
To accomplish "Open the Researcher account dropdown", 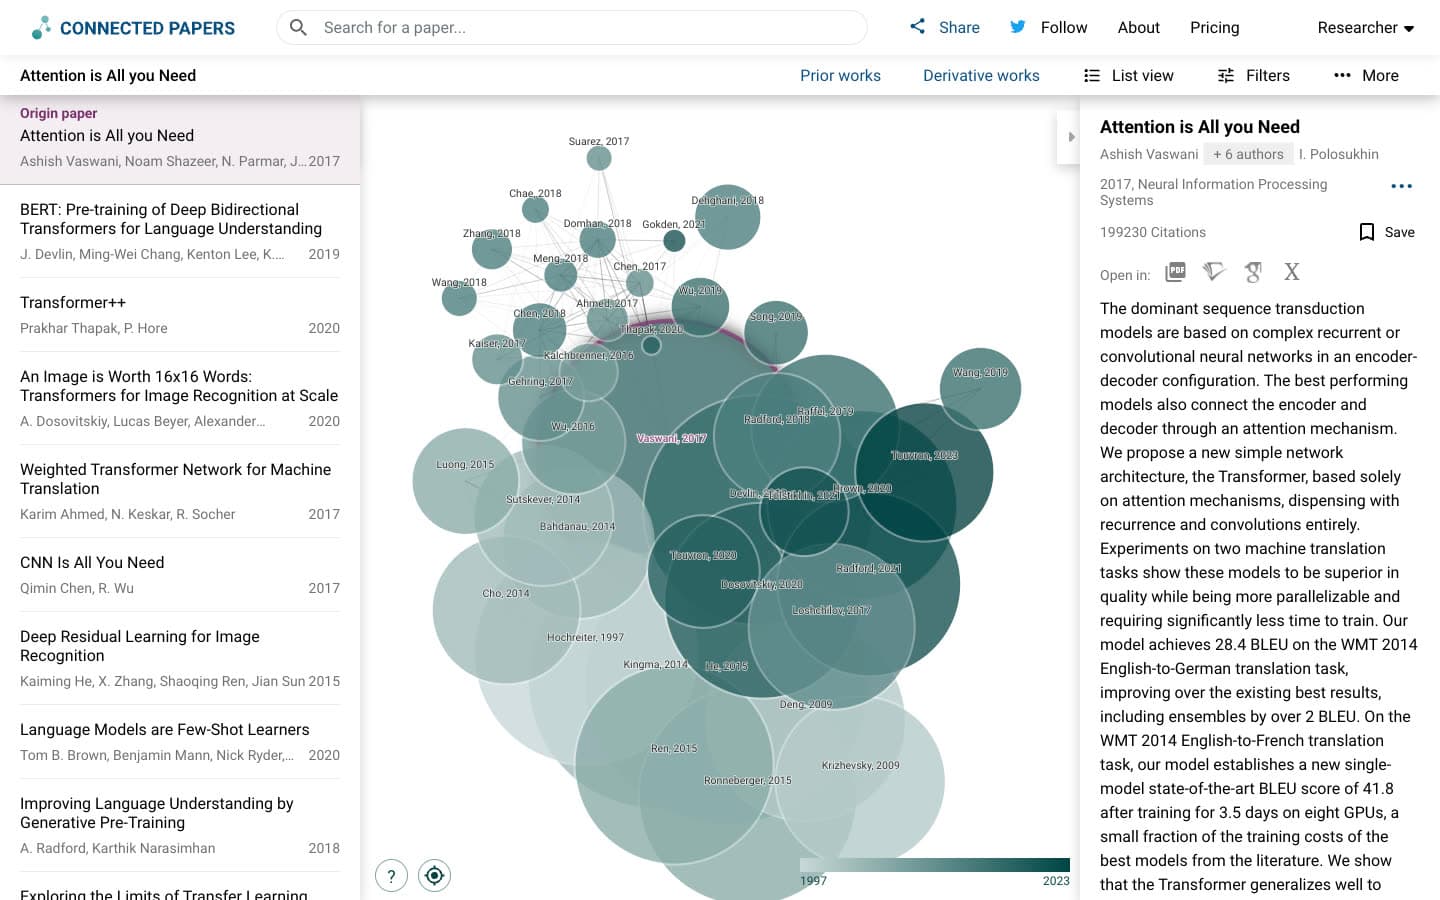I will [x=1365, y=28].
